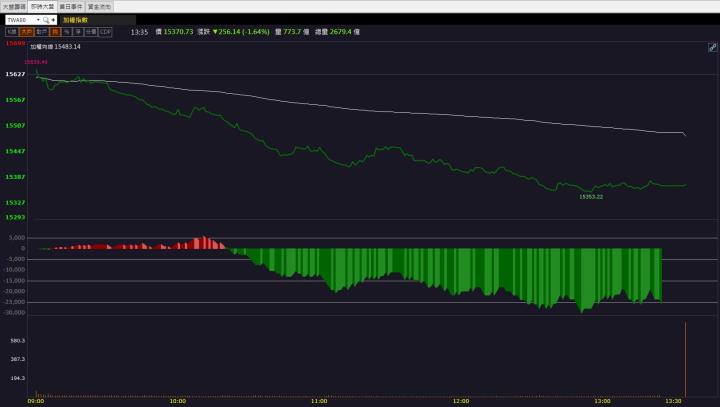Click the 5,000 label on histogram axis
This screenshot has width=720, height=407.
[17, 238]
